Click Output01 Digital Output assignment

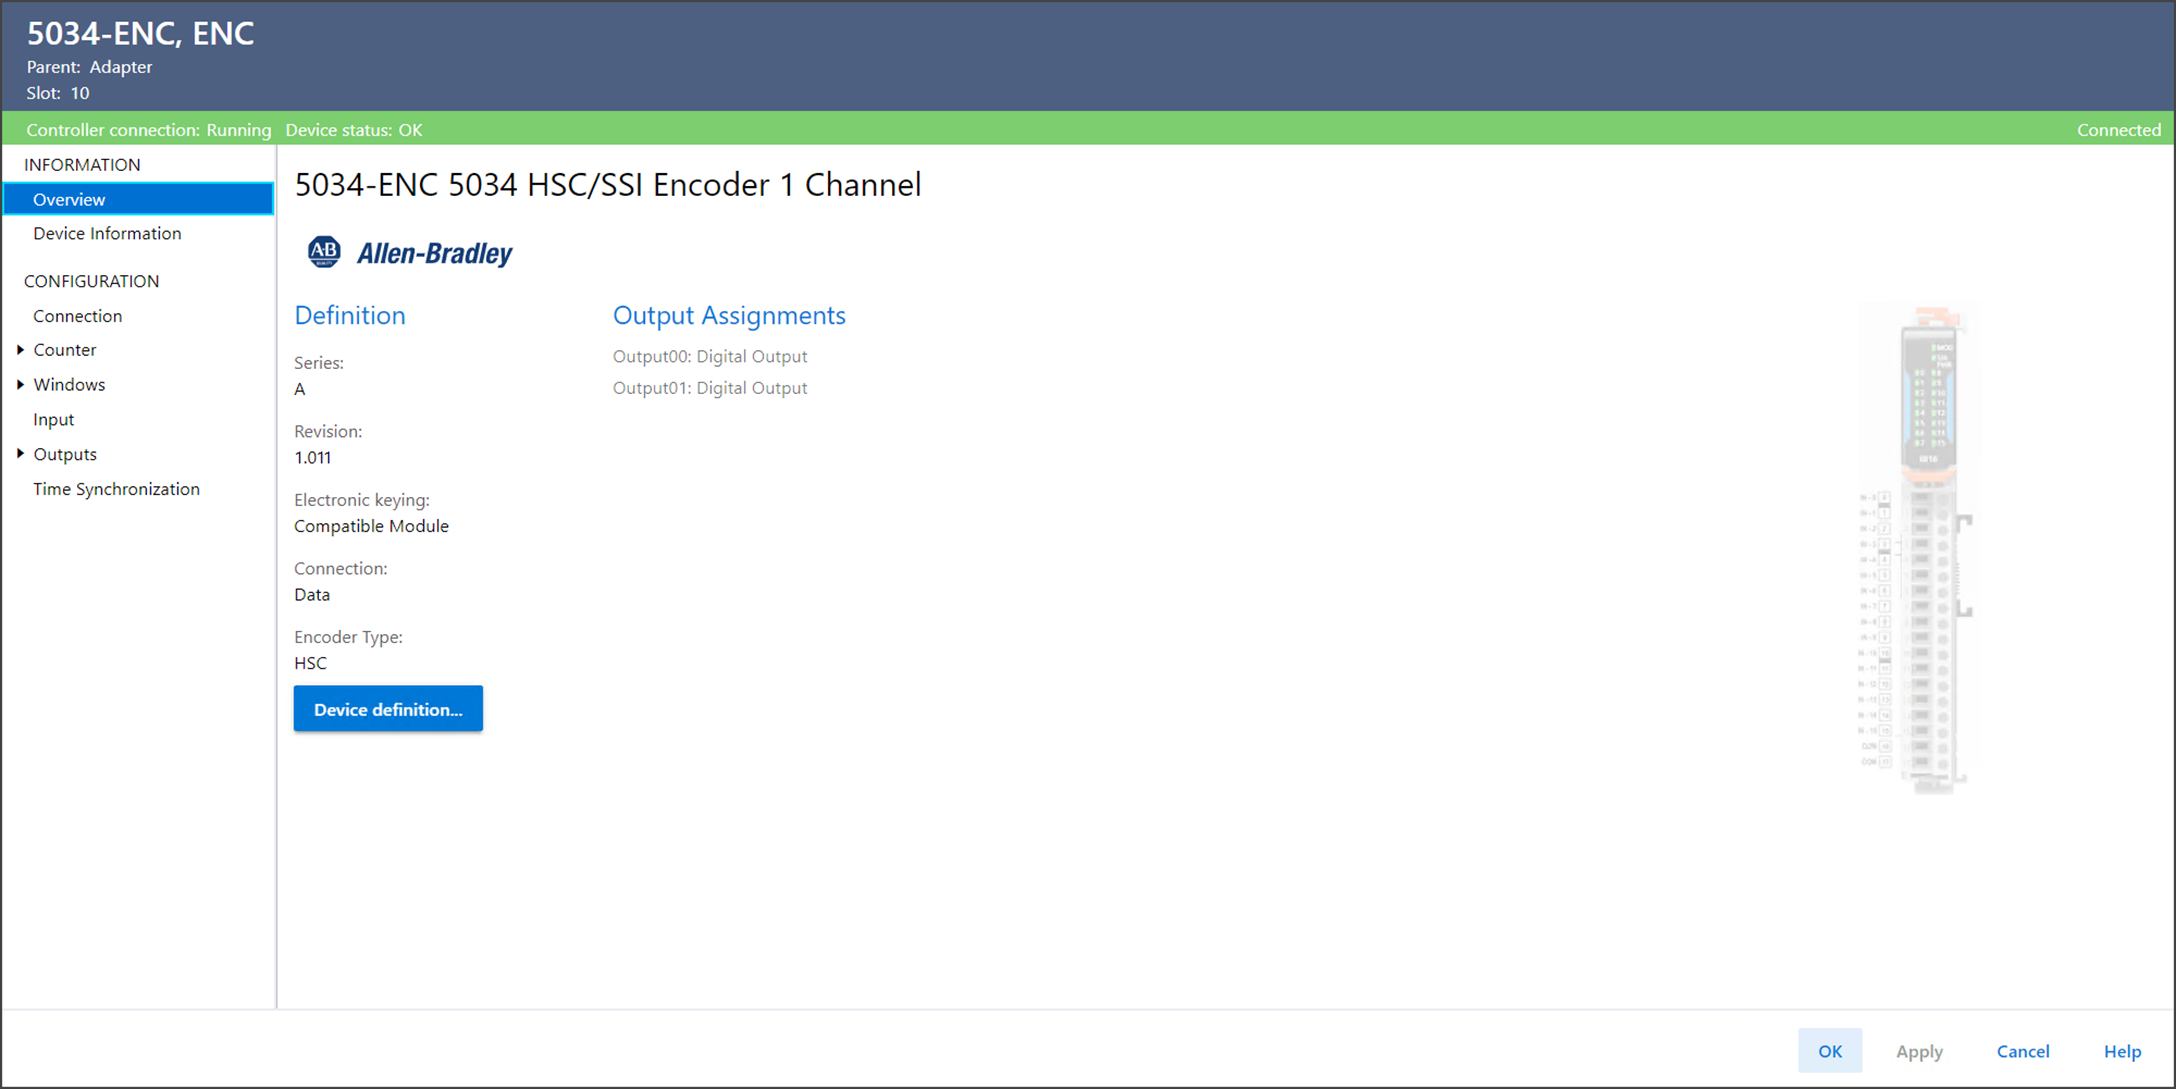click(709, 388)
